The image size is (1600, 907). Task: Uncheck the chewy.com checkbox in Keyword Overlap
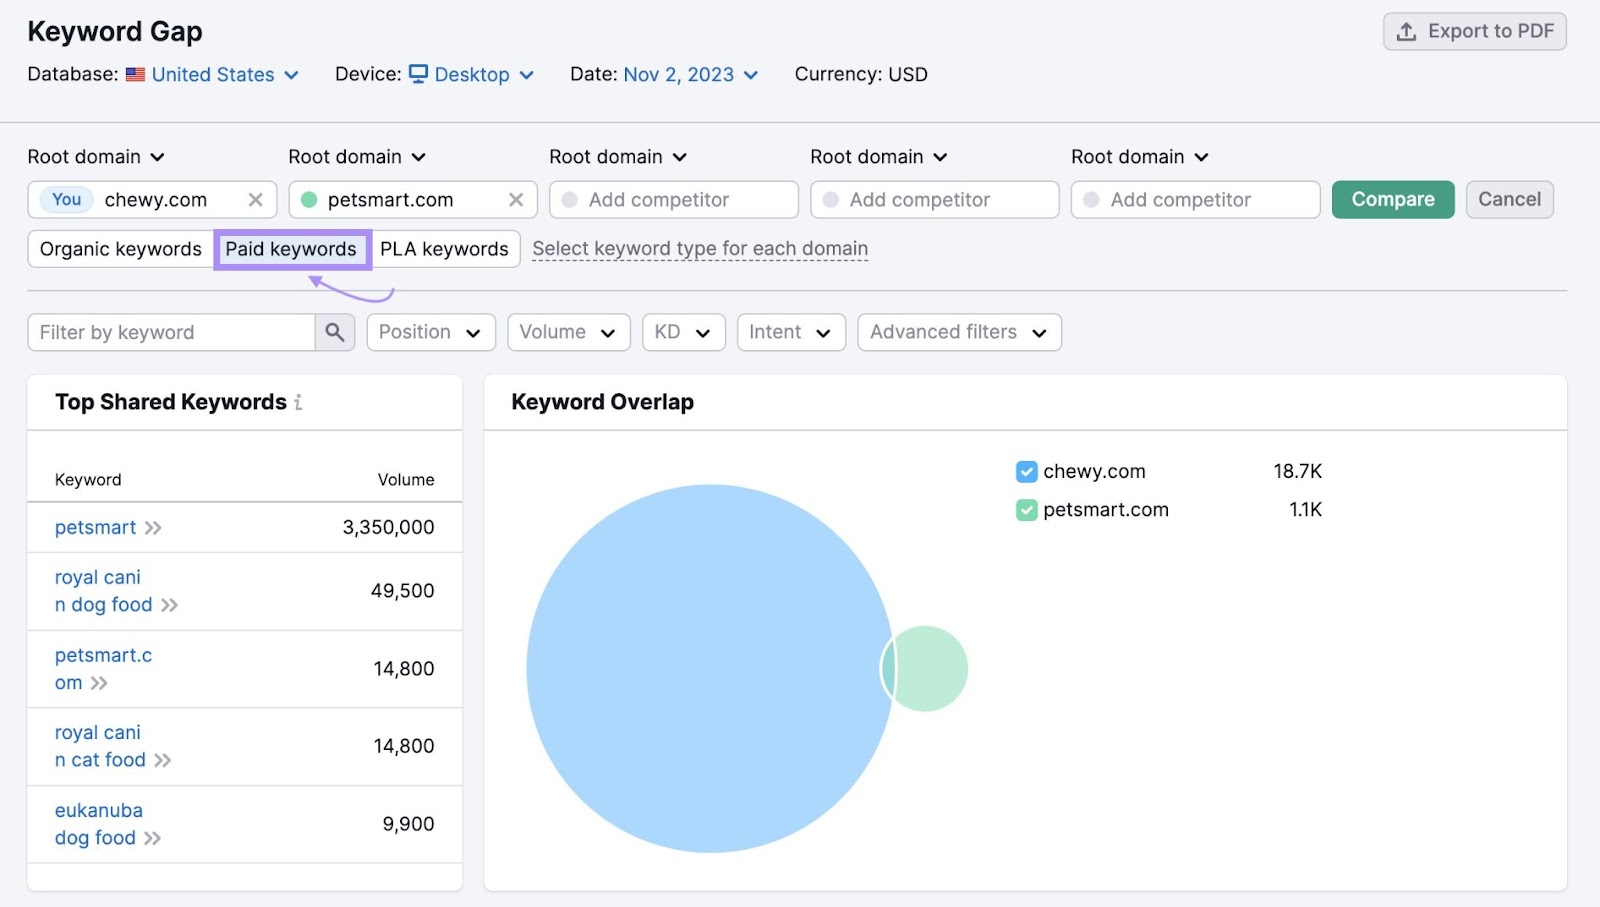pos(1026,471)
